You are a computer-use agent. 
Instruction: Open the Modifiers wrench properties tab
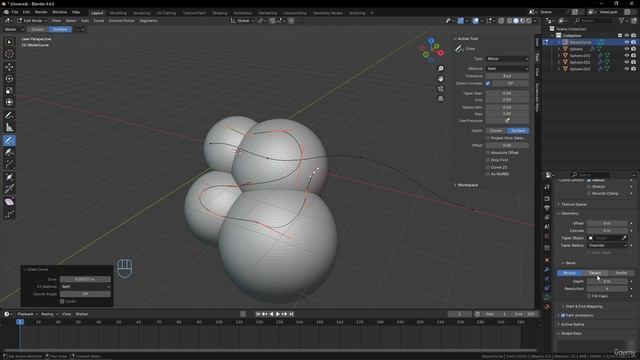pos(547,269)
